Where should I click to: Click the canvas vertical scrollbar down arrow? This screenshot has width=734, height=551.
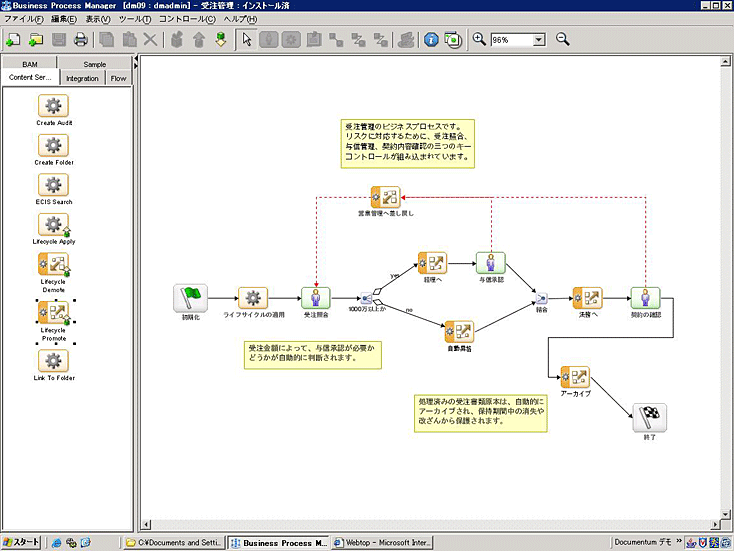[726, 512]
